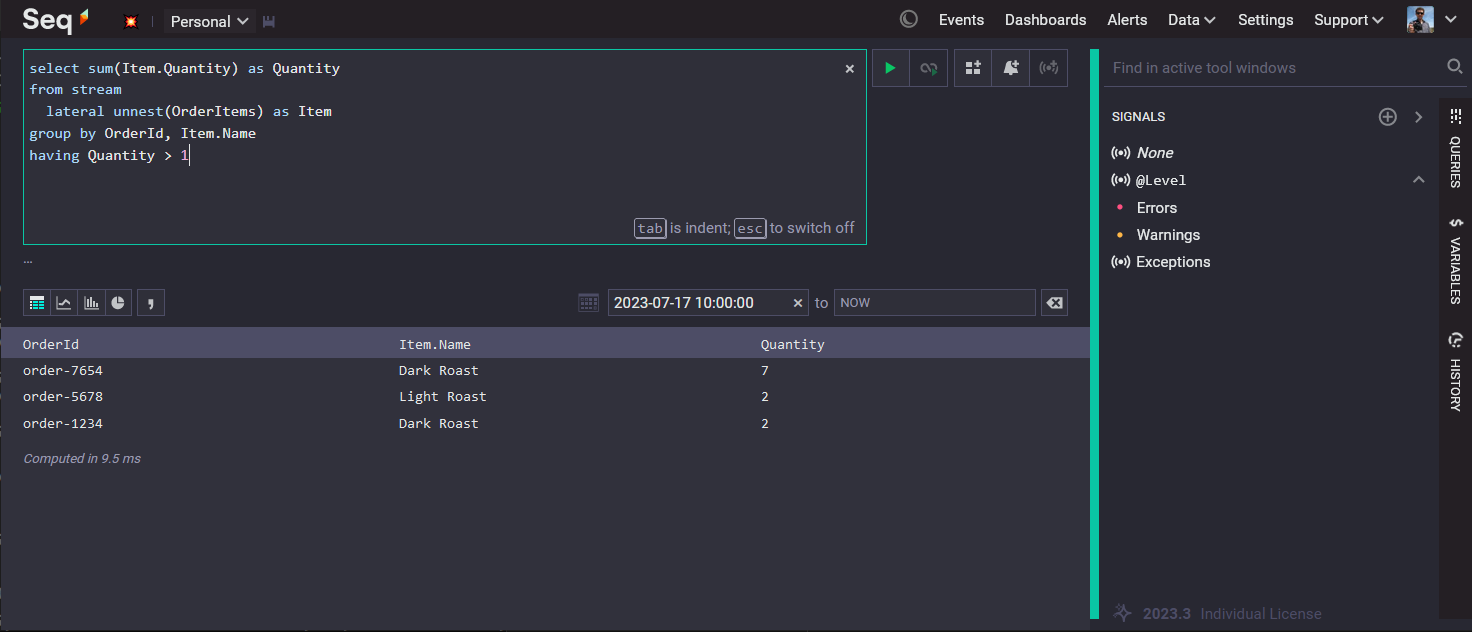Click Light Roast cell

443,396
